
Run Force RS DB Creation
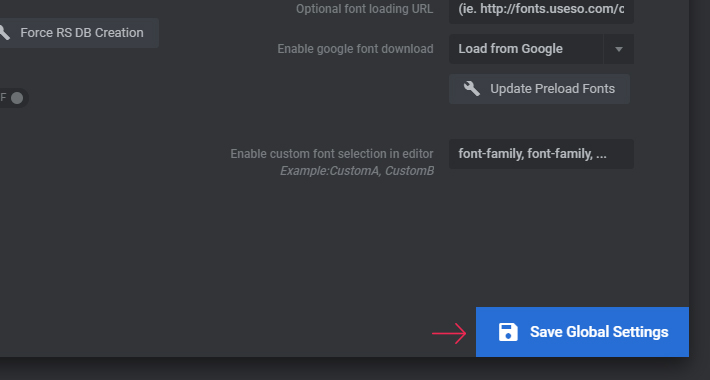tap(78, 33)
